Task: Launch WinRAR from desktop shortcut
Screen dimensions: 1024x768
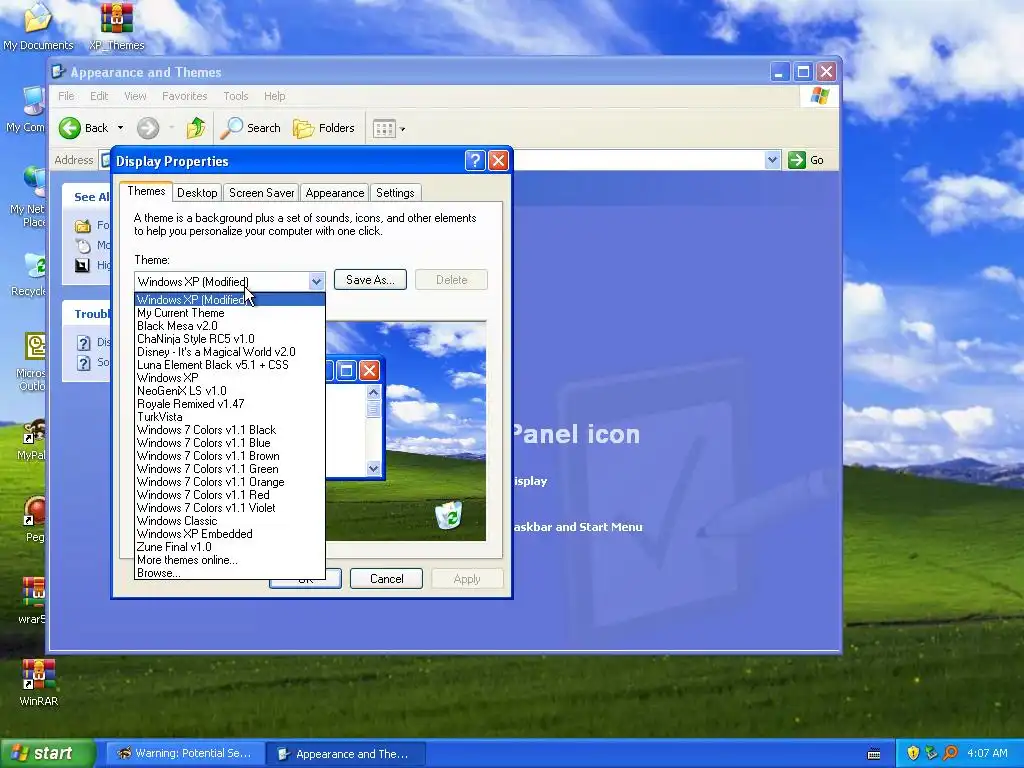Action: (x=39, y=682)
